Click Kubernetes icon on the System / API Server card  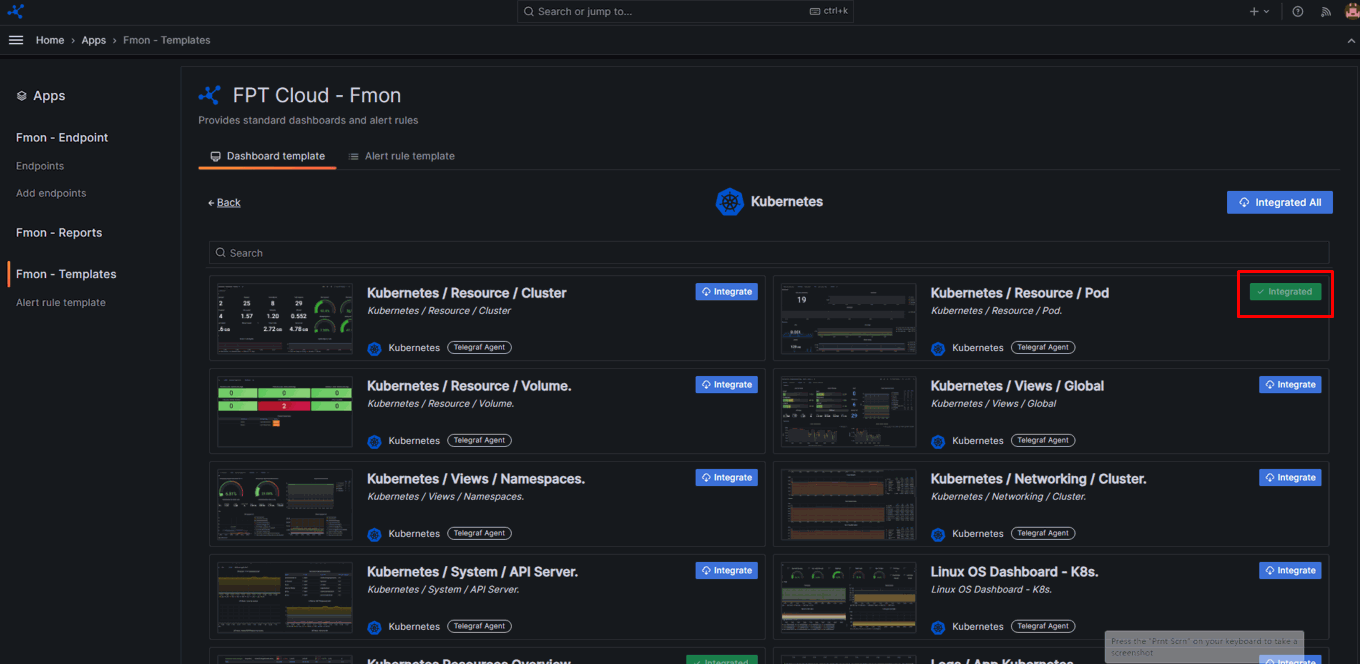(x=374, y=627)
